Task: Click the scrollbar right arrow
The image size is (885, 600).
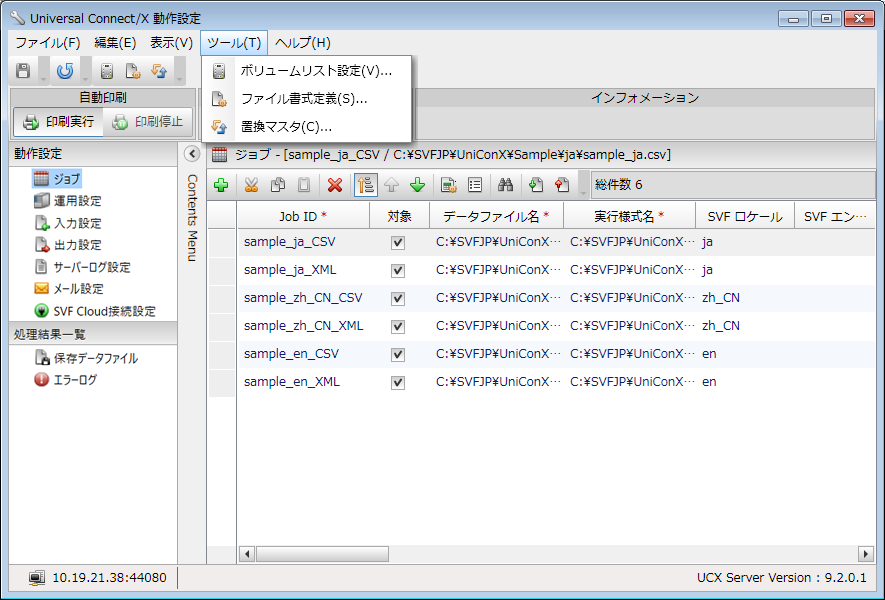Action: pos(865,554)
